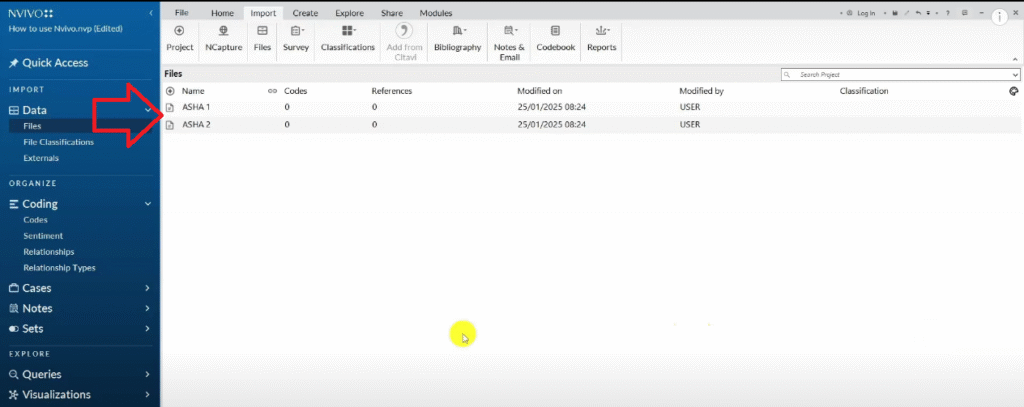Import Files via the ribbon Files icon

[x=262, y=38]
